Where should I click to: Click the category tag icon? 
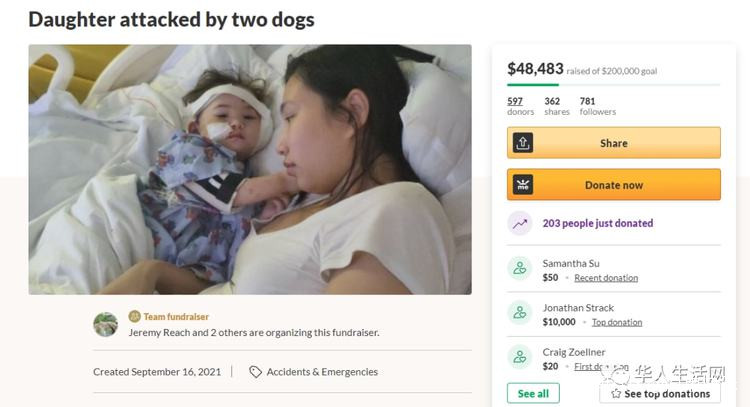coord(255,372)
